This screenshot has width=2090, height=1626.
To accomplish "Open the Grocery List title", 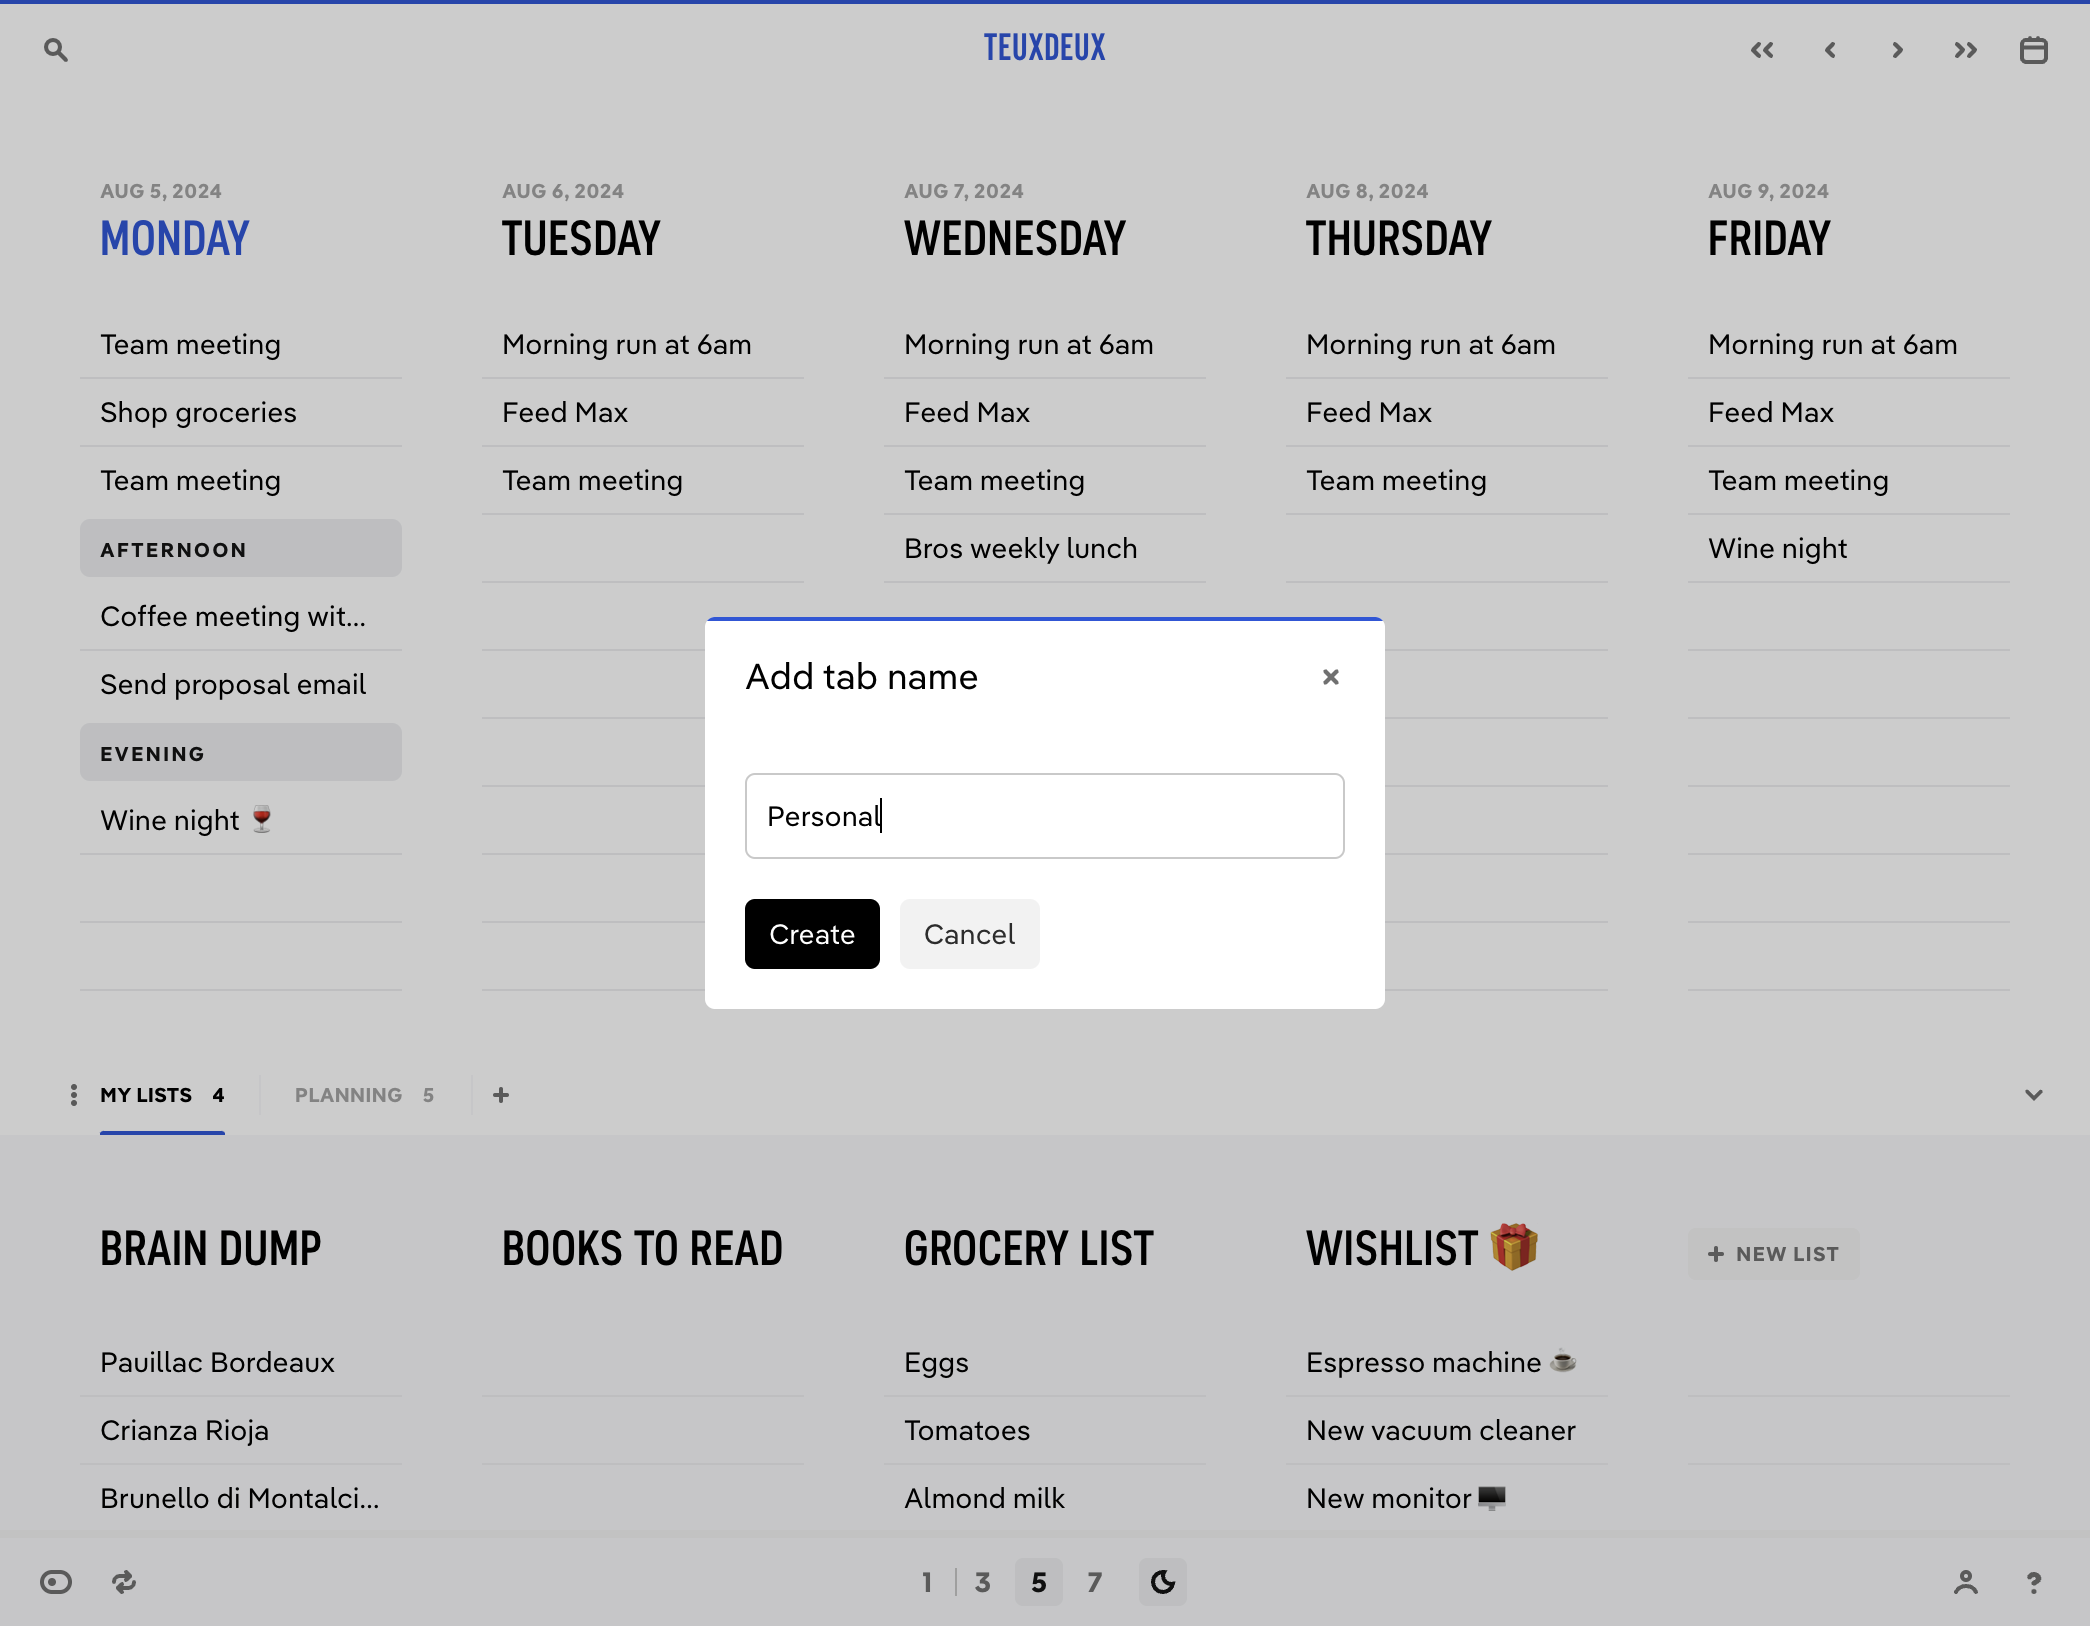I will click(x=1029, y=1249).
